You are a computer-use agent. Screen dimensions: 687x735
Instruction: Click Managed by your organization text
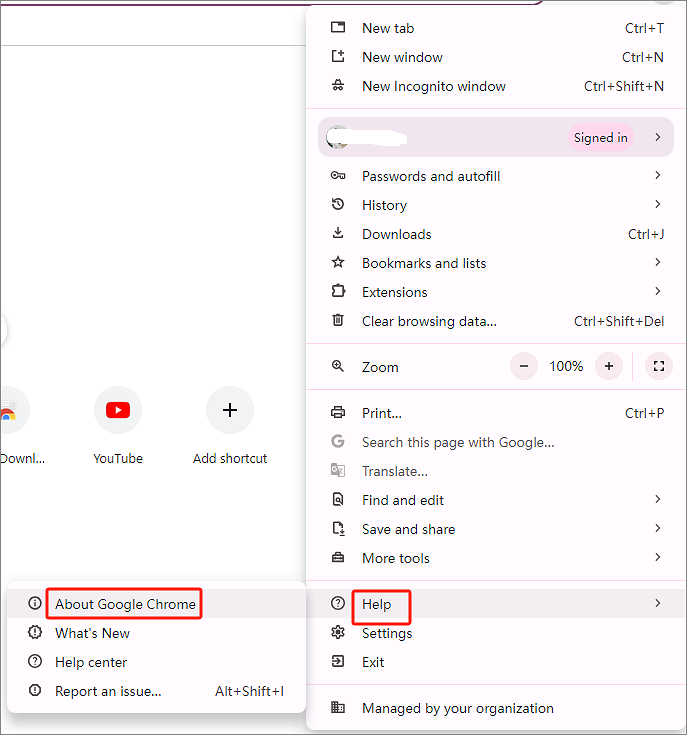pos(458,708)
